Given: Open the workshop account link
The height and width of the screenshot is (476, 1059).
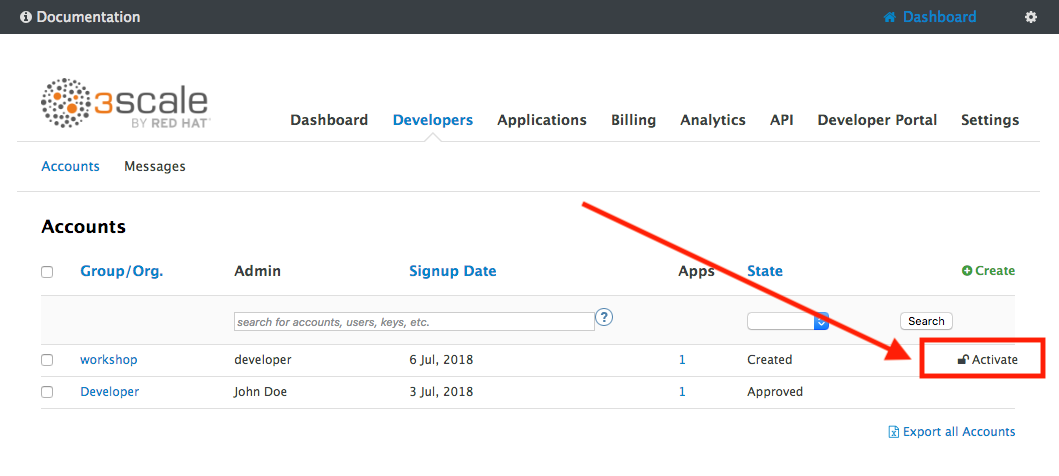Looking at the screenshot, I should pyautogui.click(x=109, y=360).
